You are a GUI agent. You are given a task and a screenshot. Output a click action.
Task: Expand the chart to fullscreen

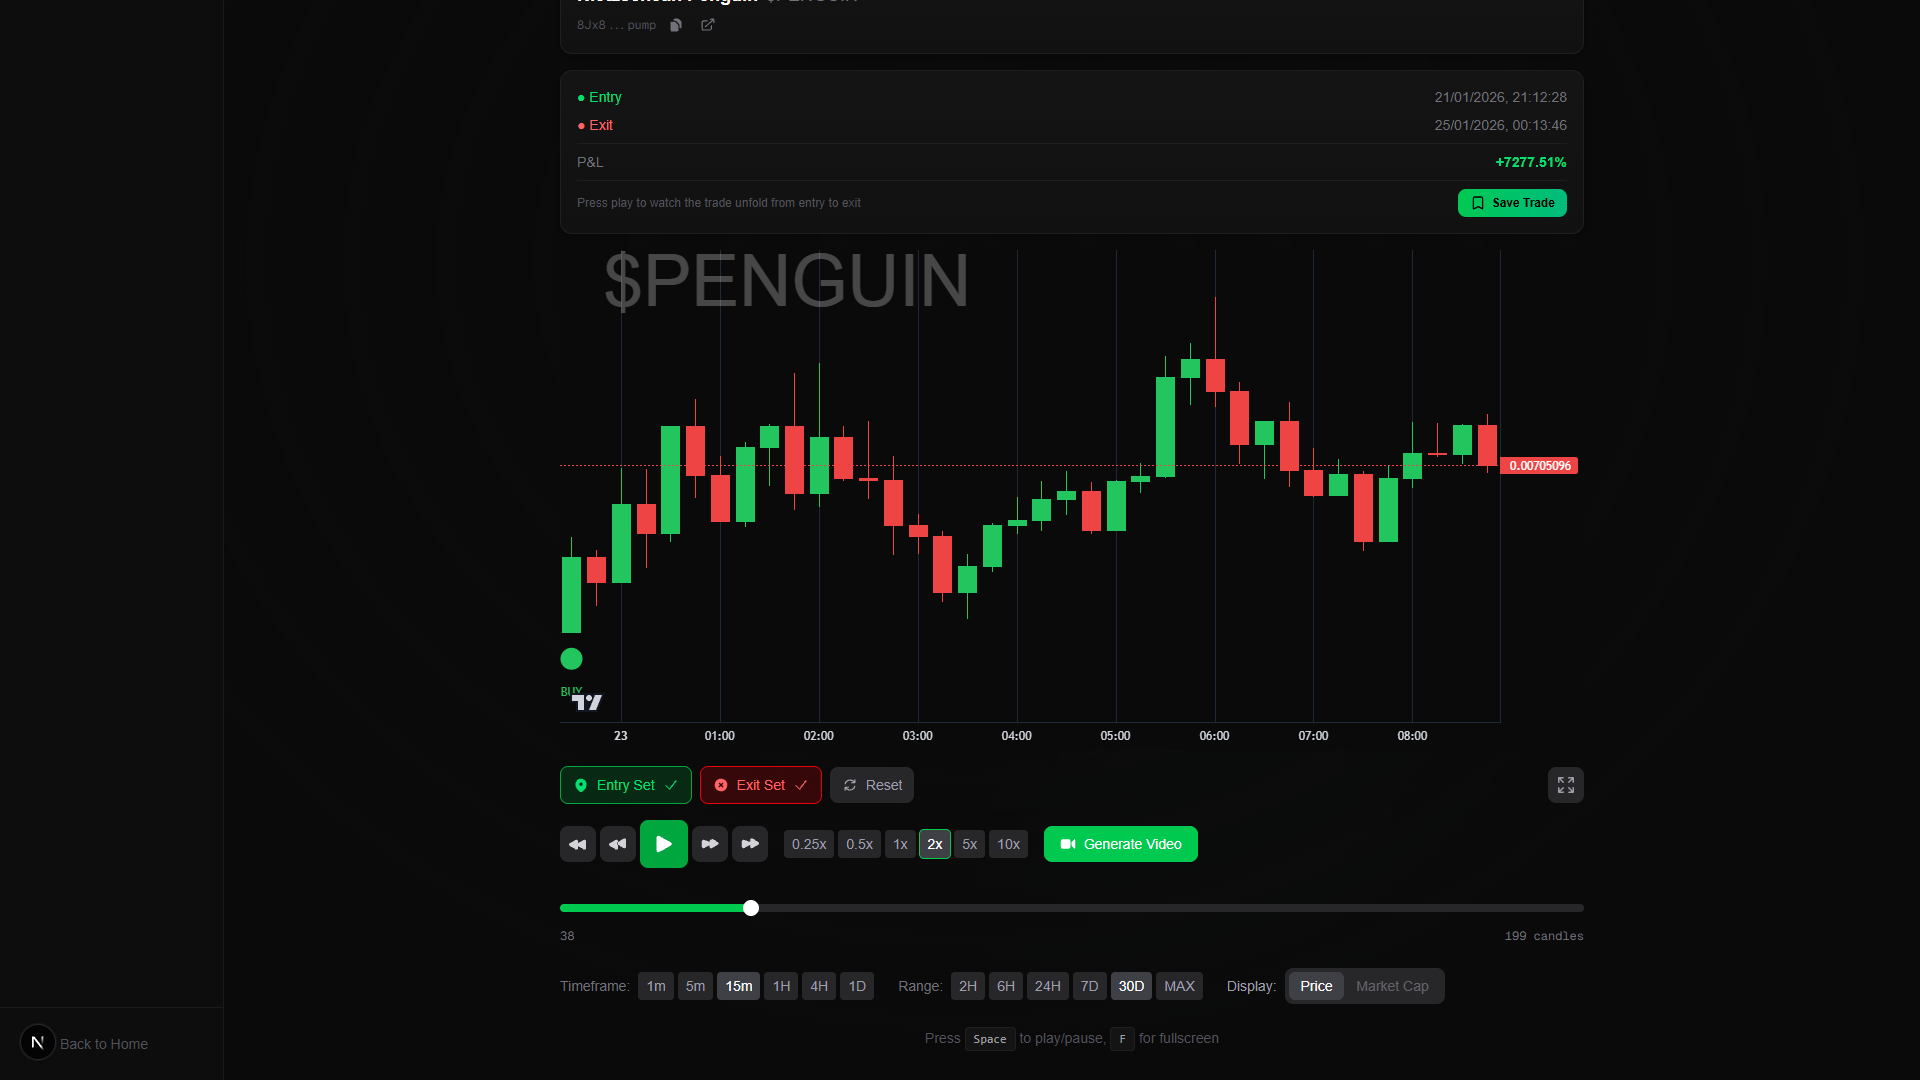(x=1565, y=785)
